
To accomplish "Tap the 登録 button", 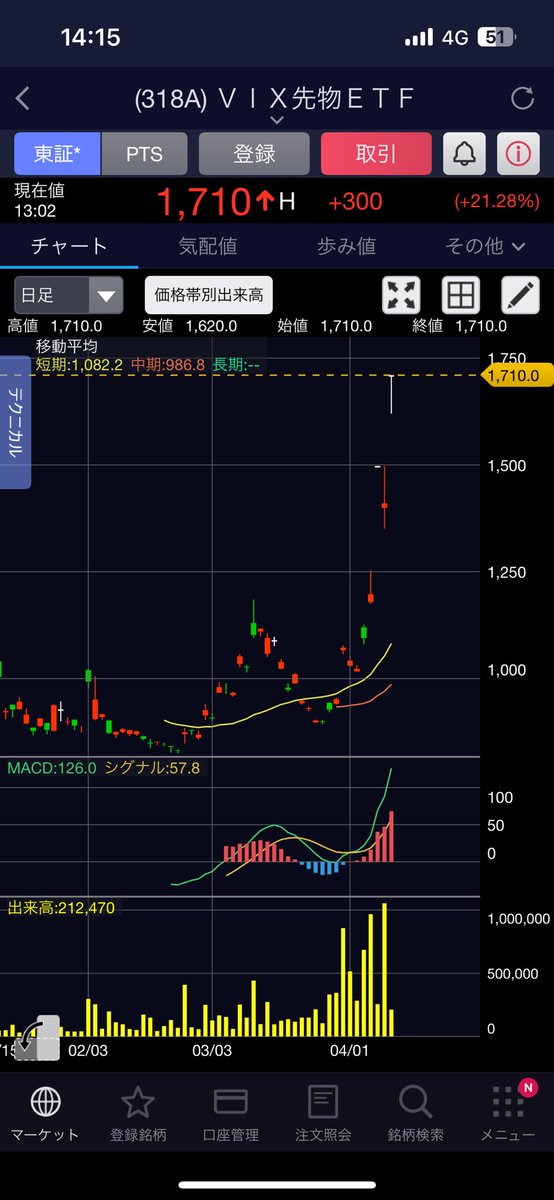I will [x=254, y=155].
